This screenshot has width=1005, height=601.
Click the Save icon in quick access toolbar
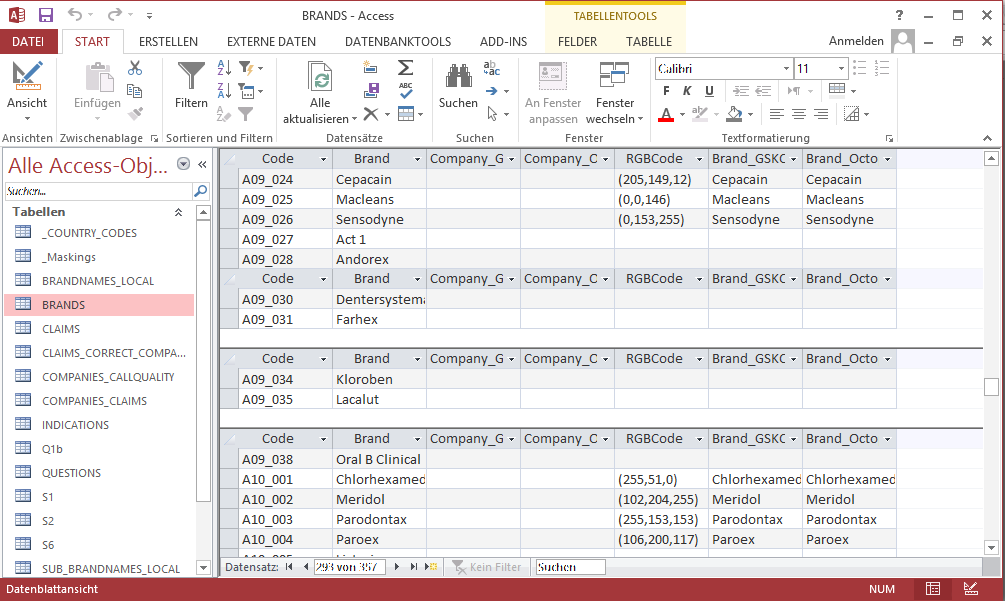(x=46, y=15)
